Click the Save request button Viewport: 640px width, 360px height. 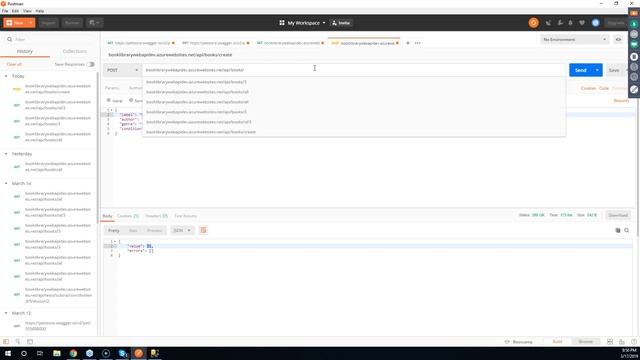(x=614, y=70)
